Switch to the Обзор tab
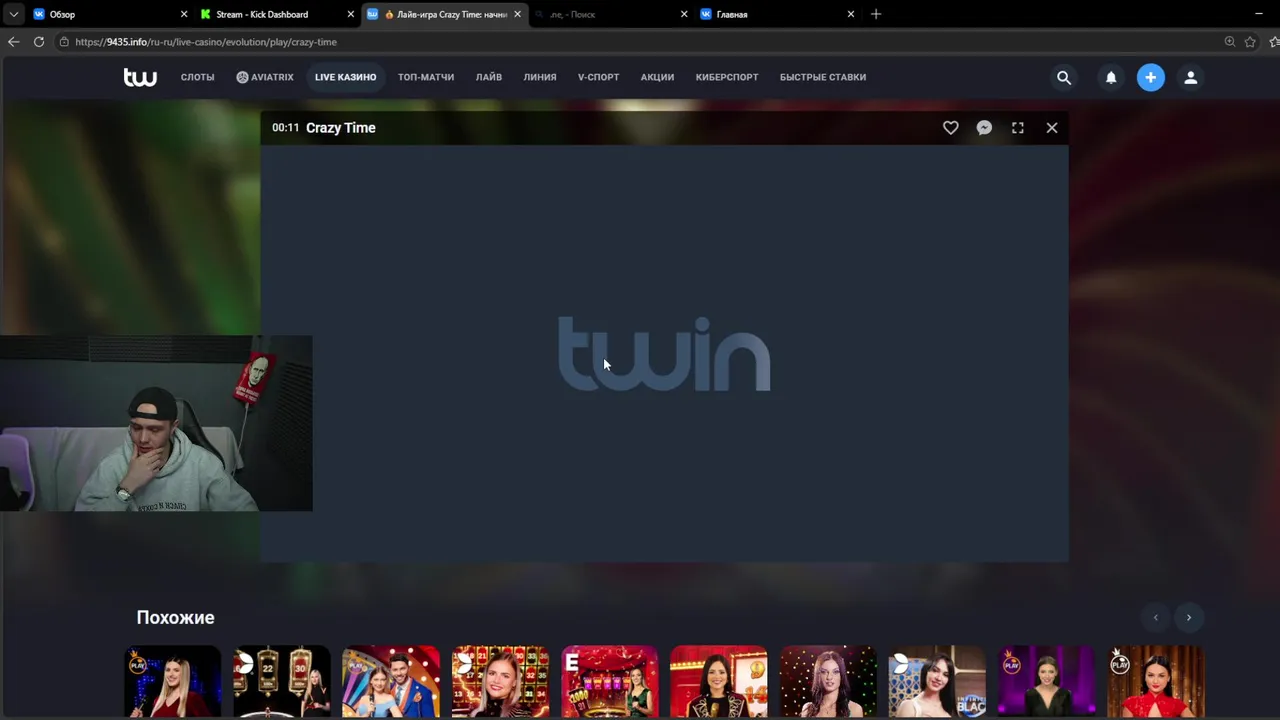The image size is (1280, 720). pyautogui.click(x=108, y=14)
